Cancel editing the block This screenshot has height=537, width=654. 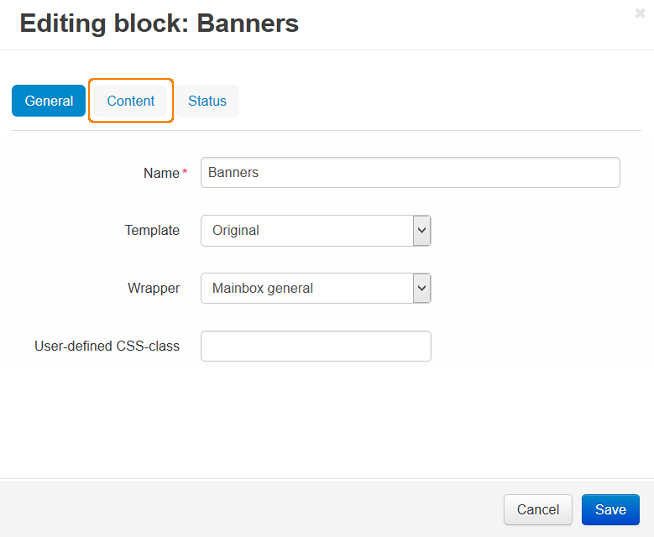pos(538,509)
